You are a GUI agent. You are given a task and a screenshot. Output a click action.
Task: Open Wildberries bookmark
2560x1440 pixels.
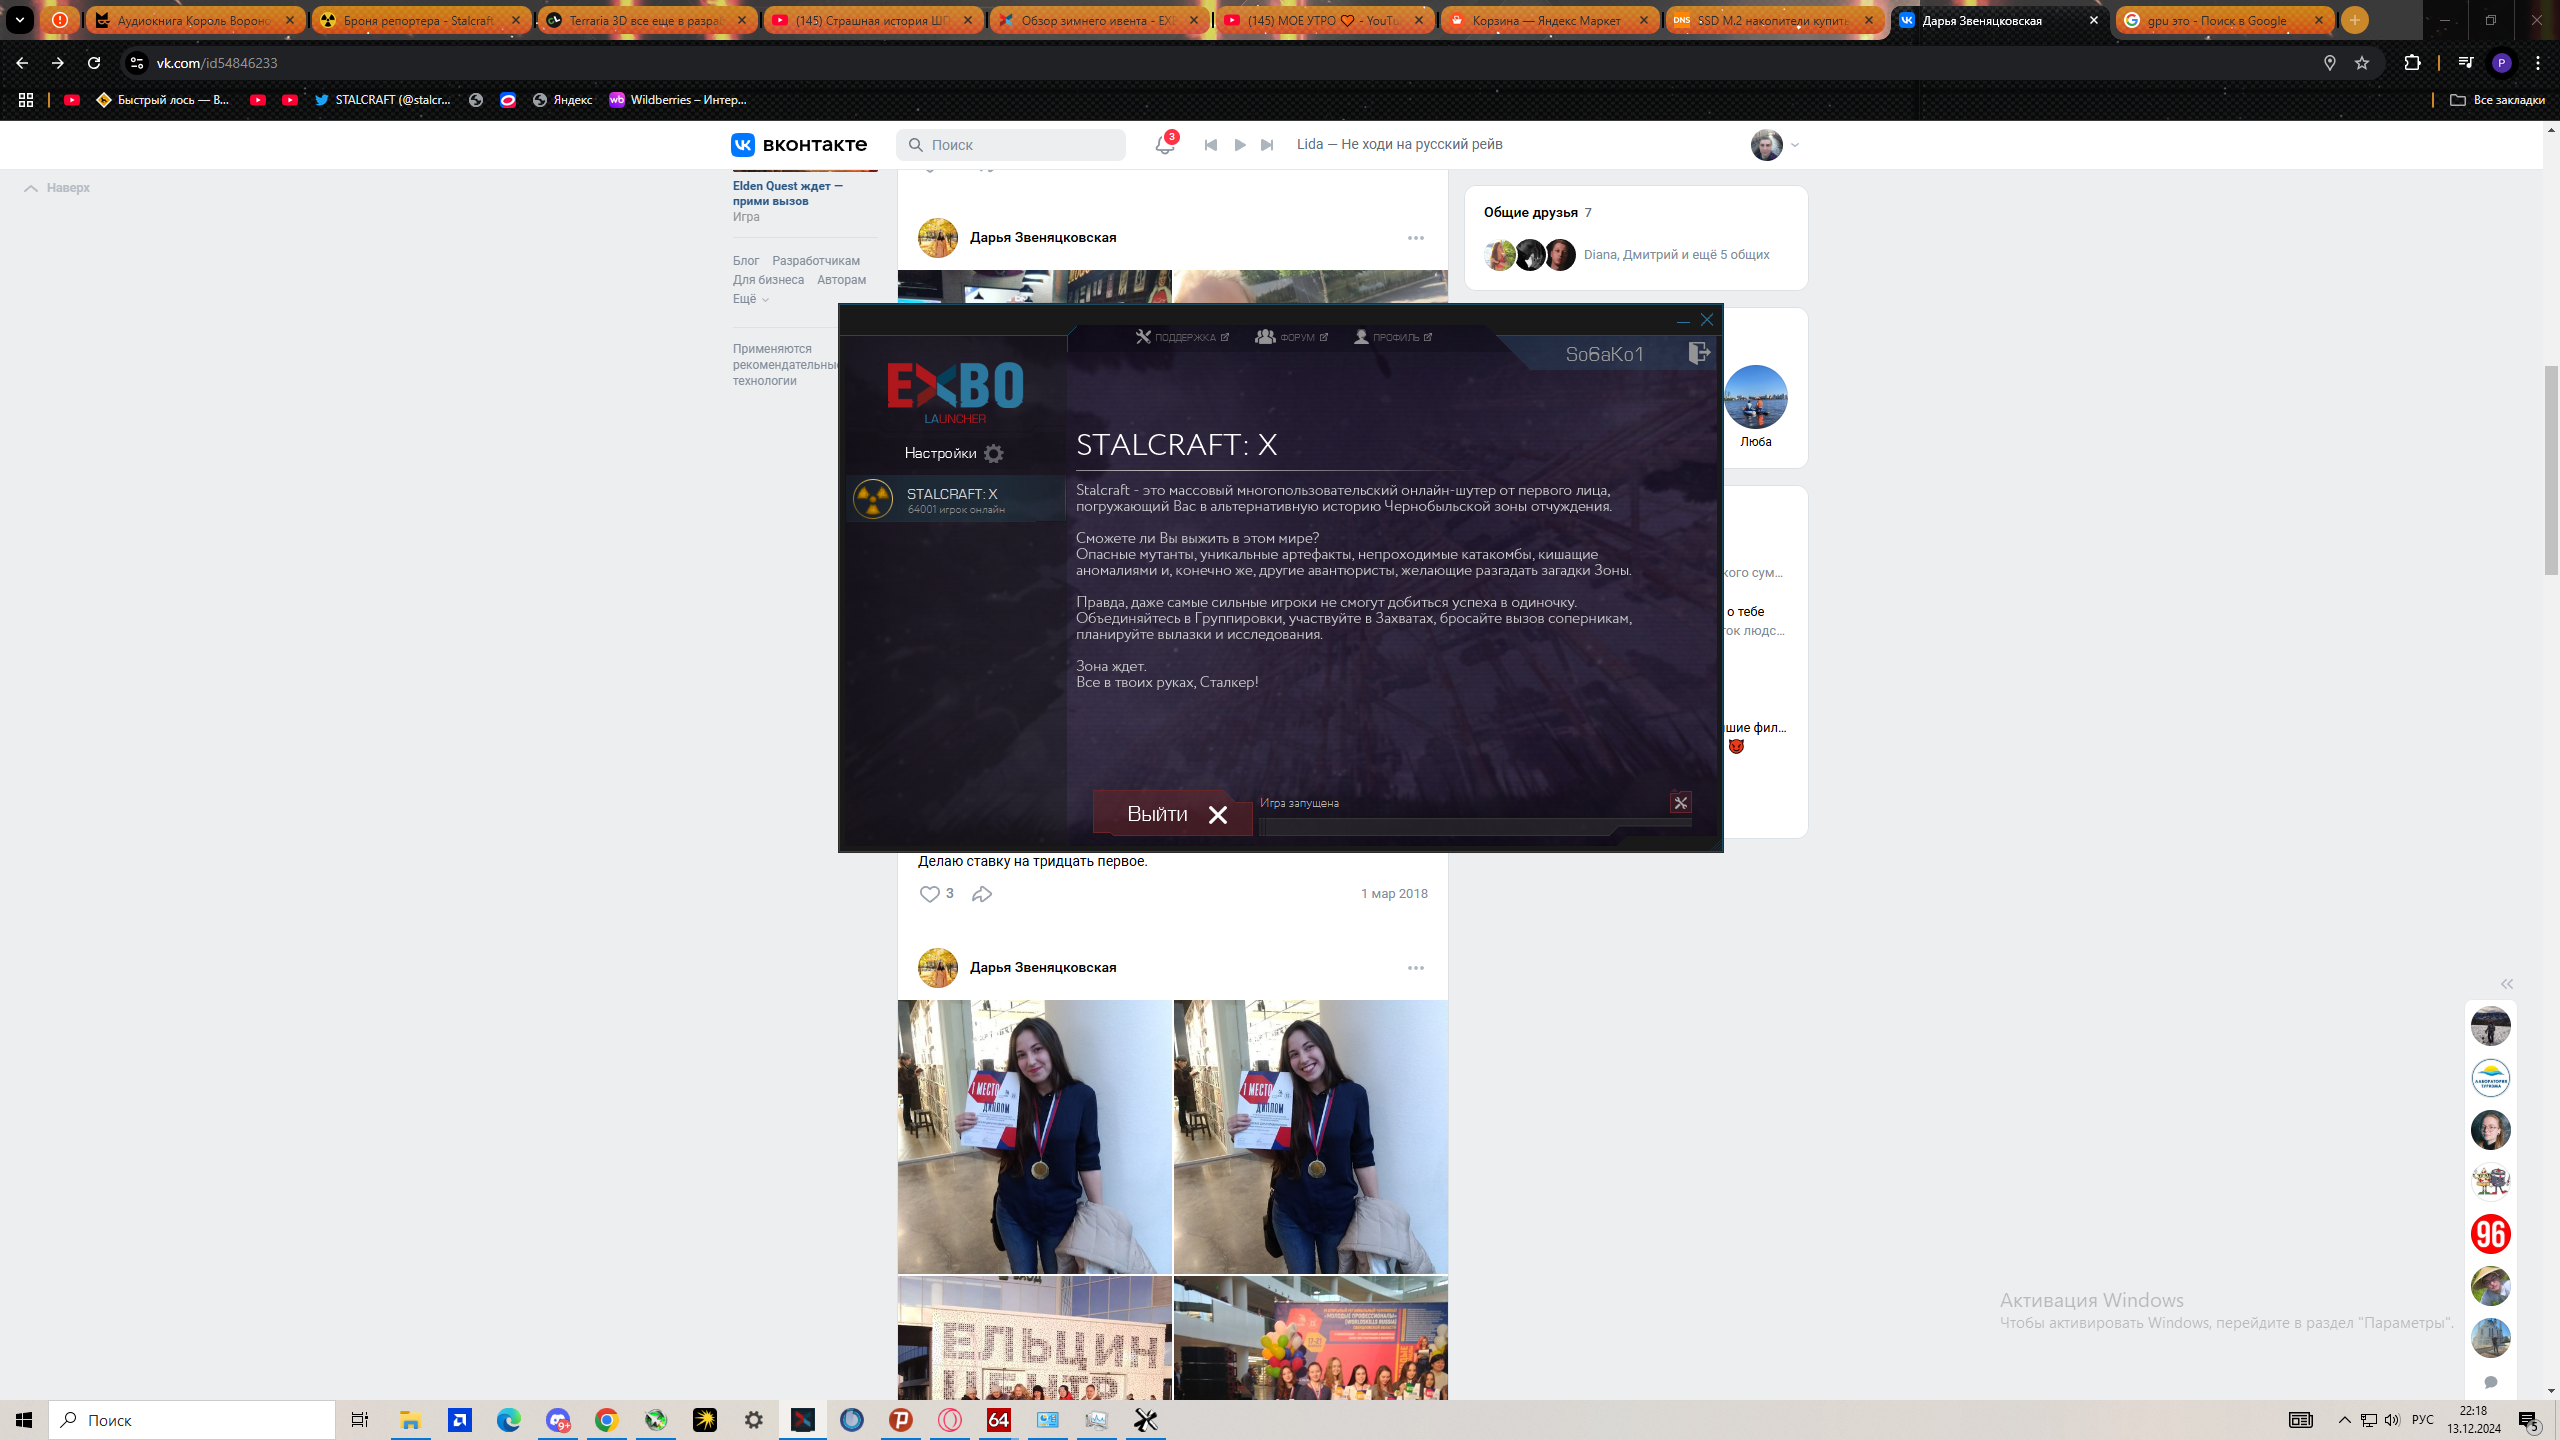click(678, 100)
